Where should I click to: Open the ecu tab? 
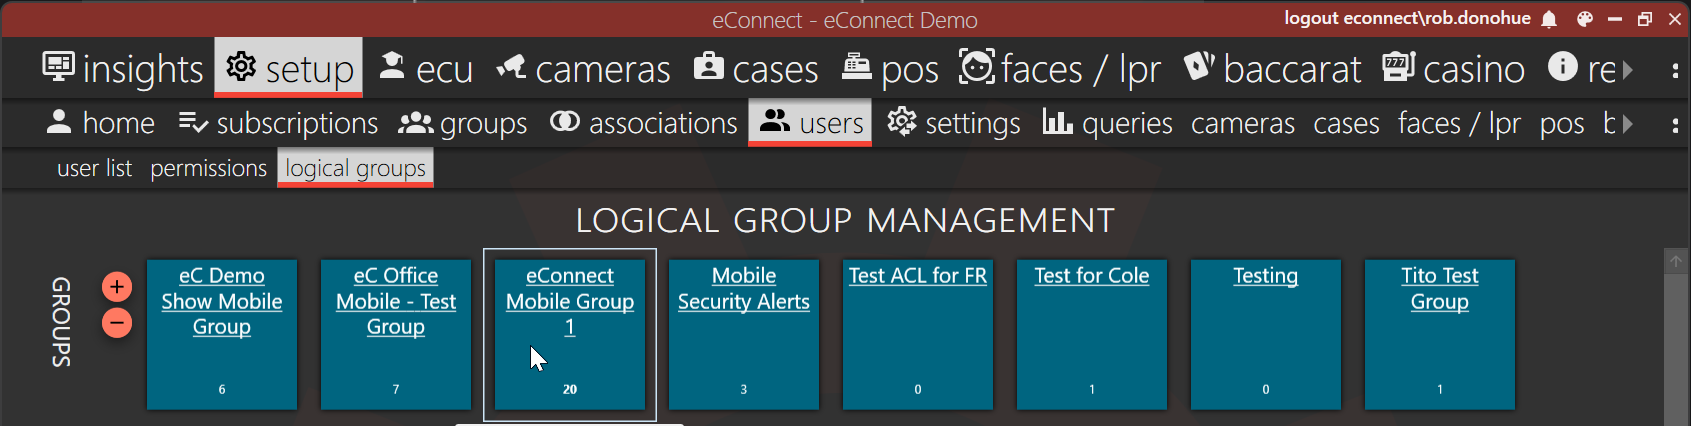click(x=426, y=69)
